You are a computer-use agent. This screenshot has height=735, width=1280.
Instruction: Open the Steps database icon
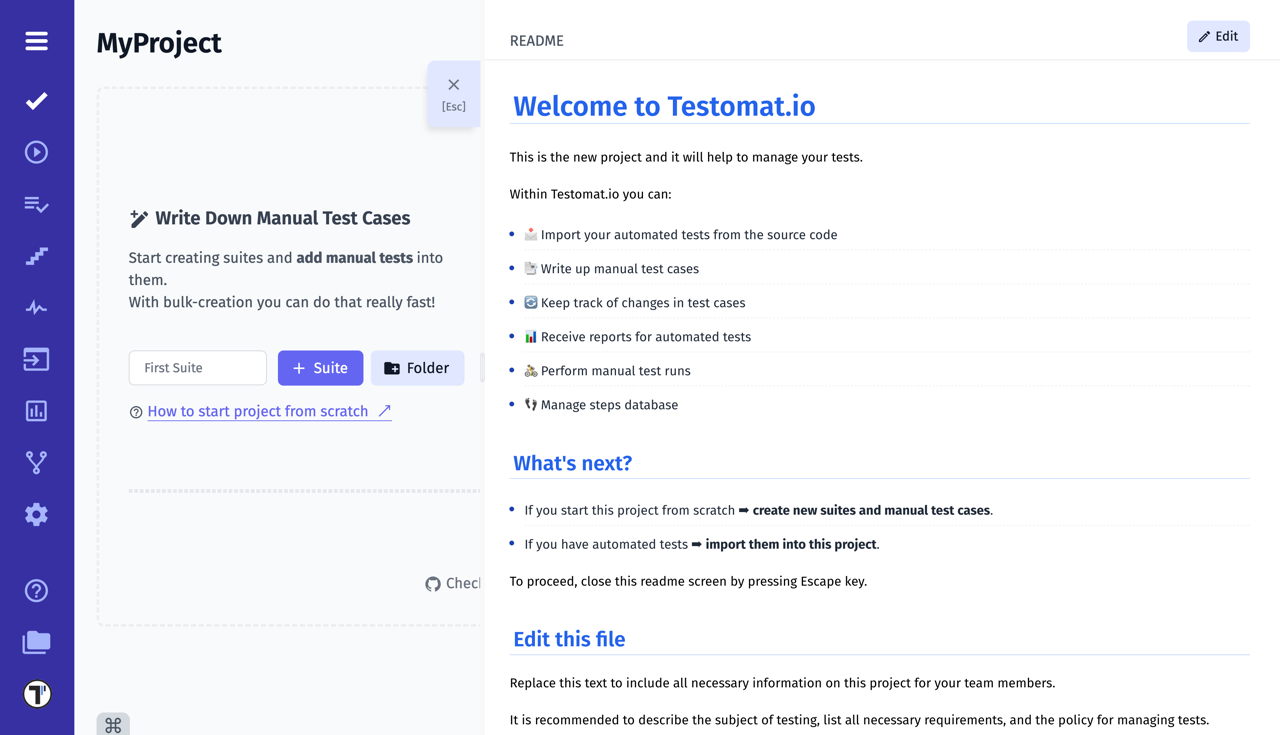[x=36, y=255]
